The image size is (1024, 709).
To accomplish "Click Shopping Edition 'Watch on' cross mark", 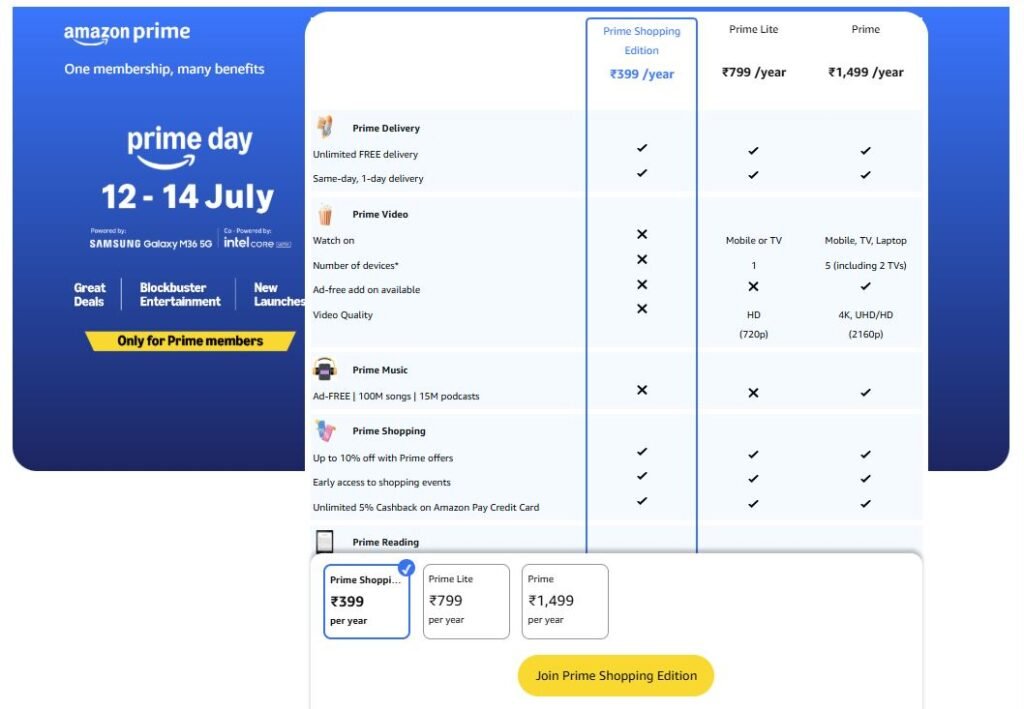I will (642, 234).
